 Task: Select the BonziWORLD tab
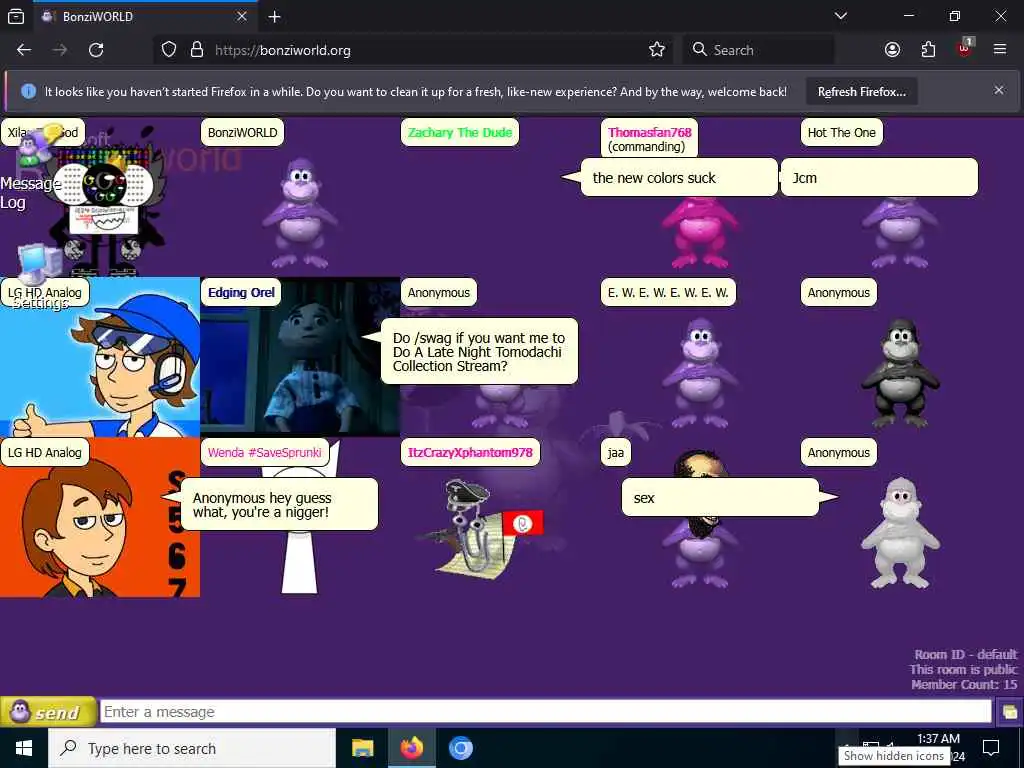[144, 17]
